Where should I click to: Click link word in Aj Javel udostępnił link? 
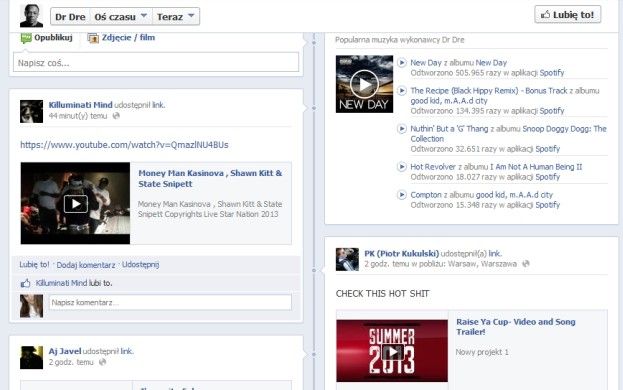click(126, 351)
